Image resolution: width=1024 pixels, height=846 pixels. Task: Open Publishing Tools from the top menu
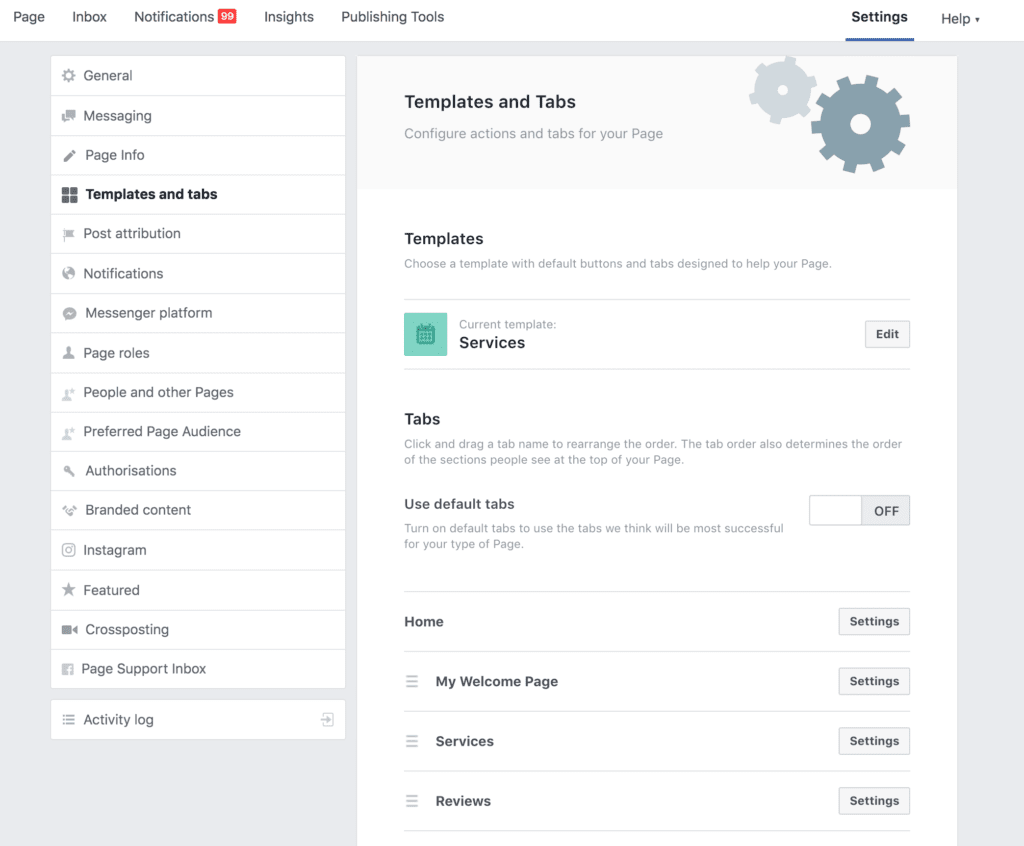(392, 17)
